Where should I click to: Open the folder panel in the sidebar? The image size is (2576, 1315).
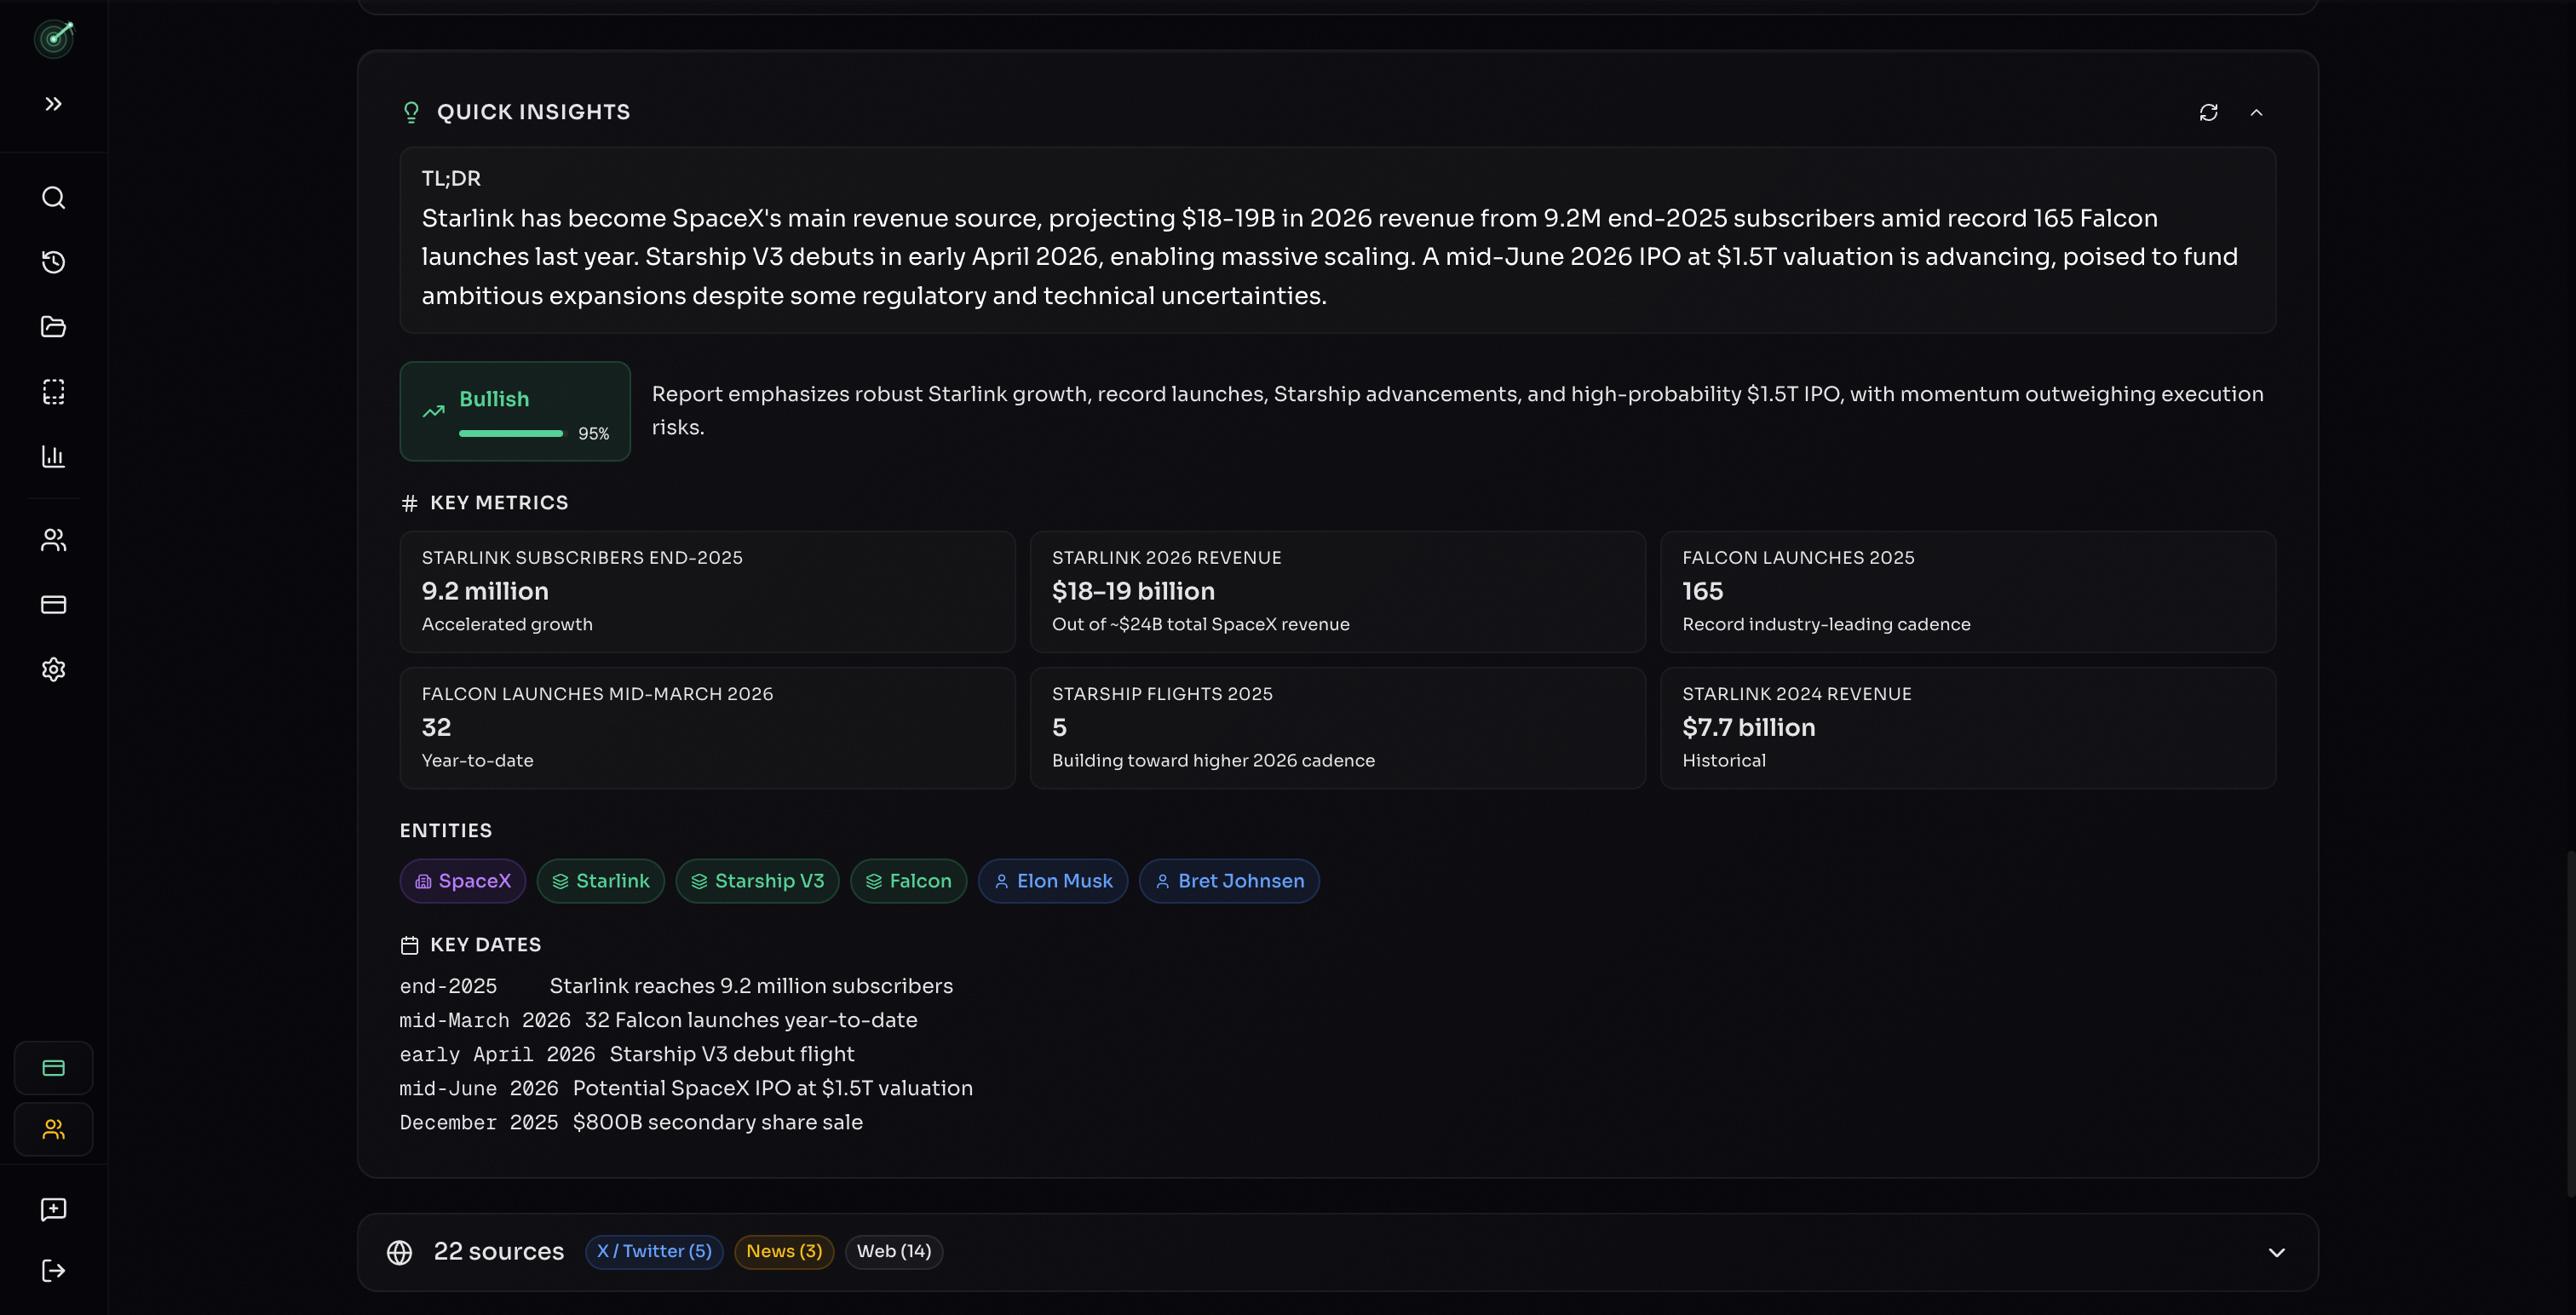(x=53, y=327)
